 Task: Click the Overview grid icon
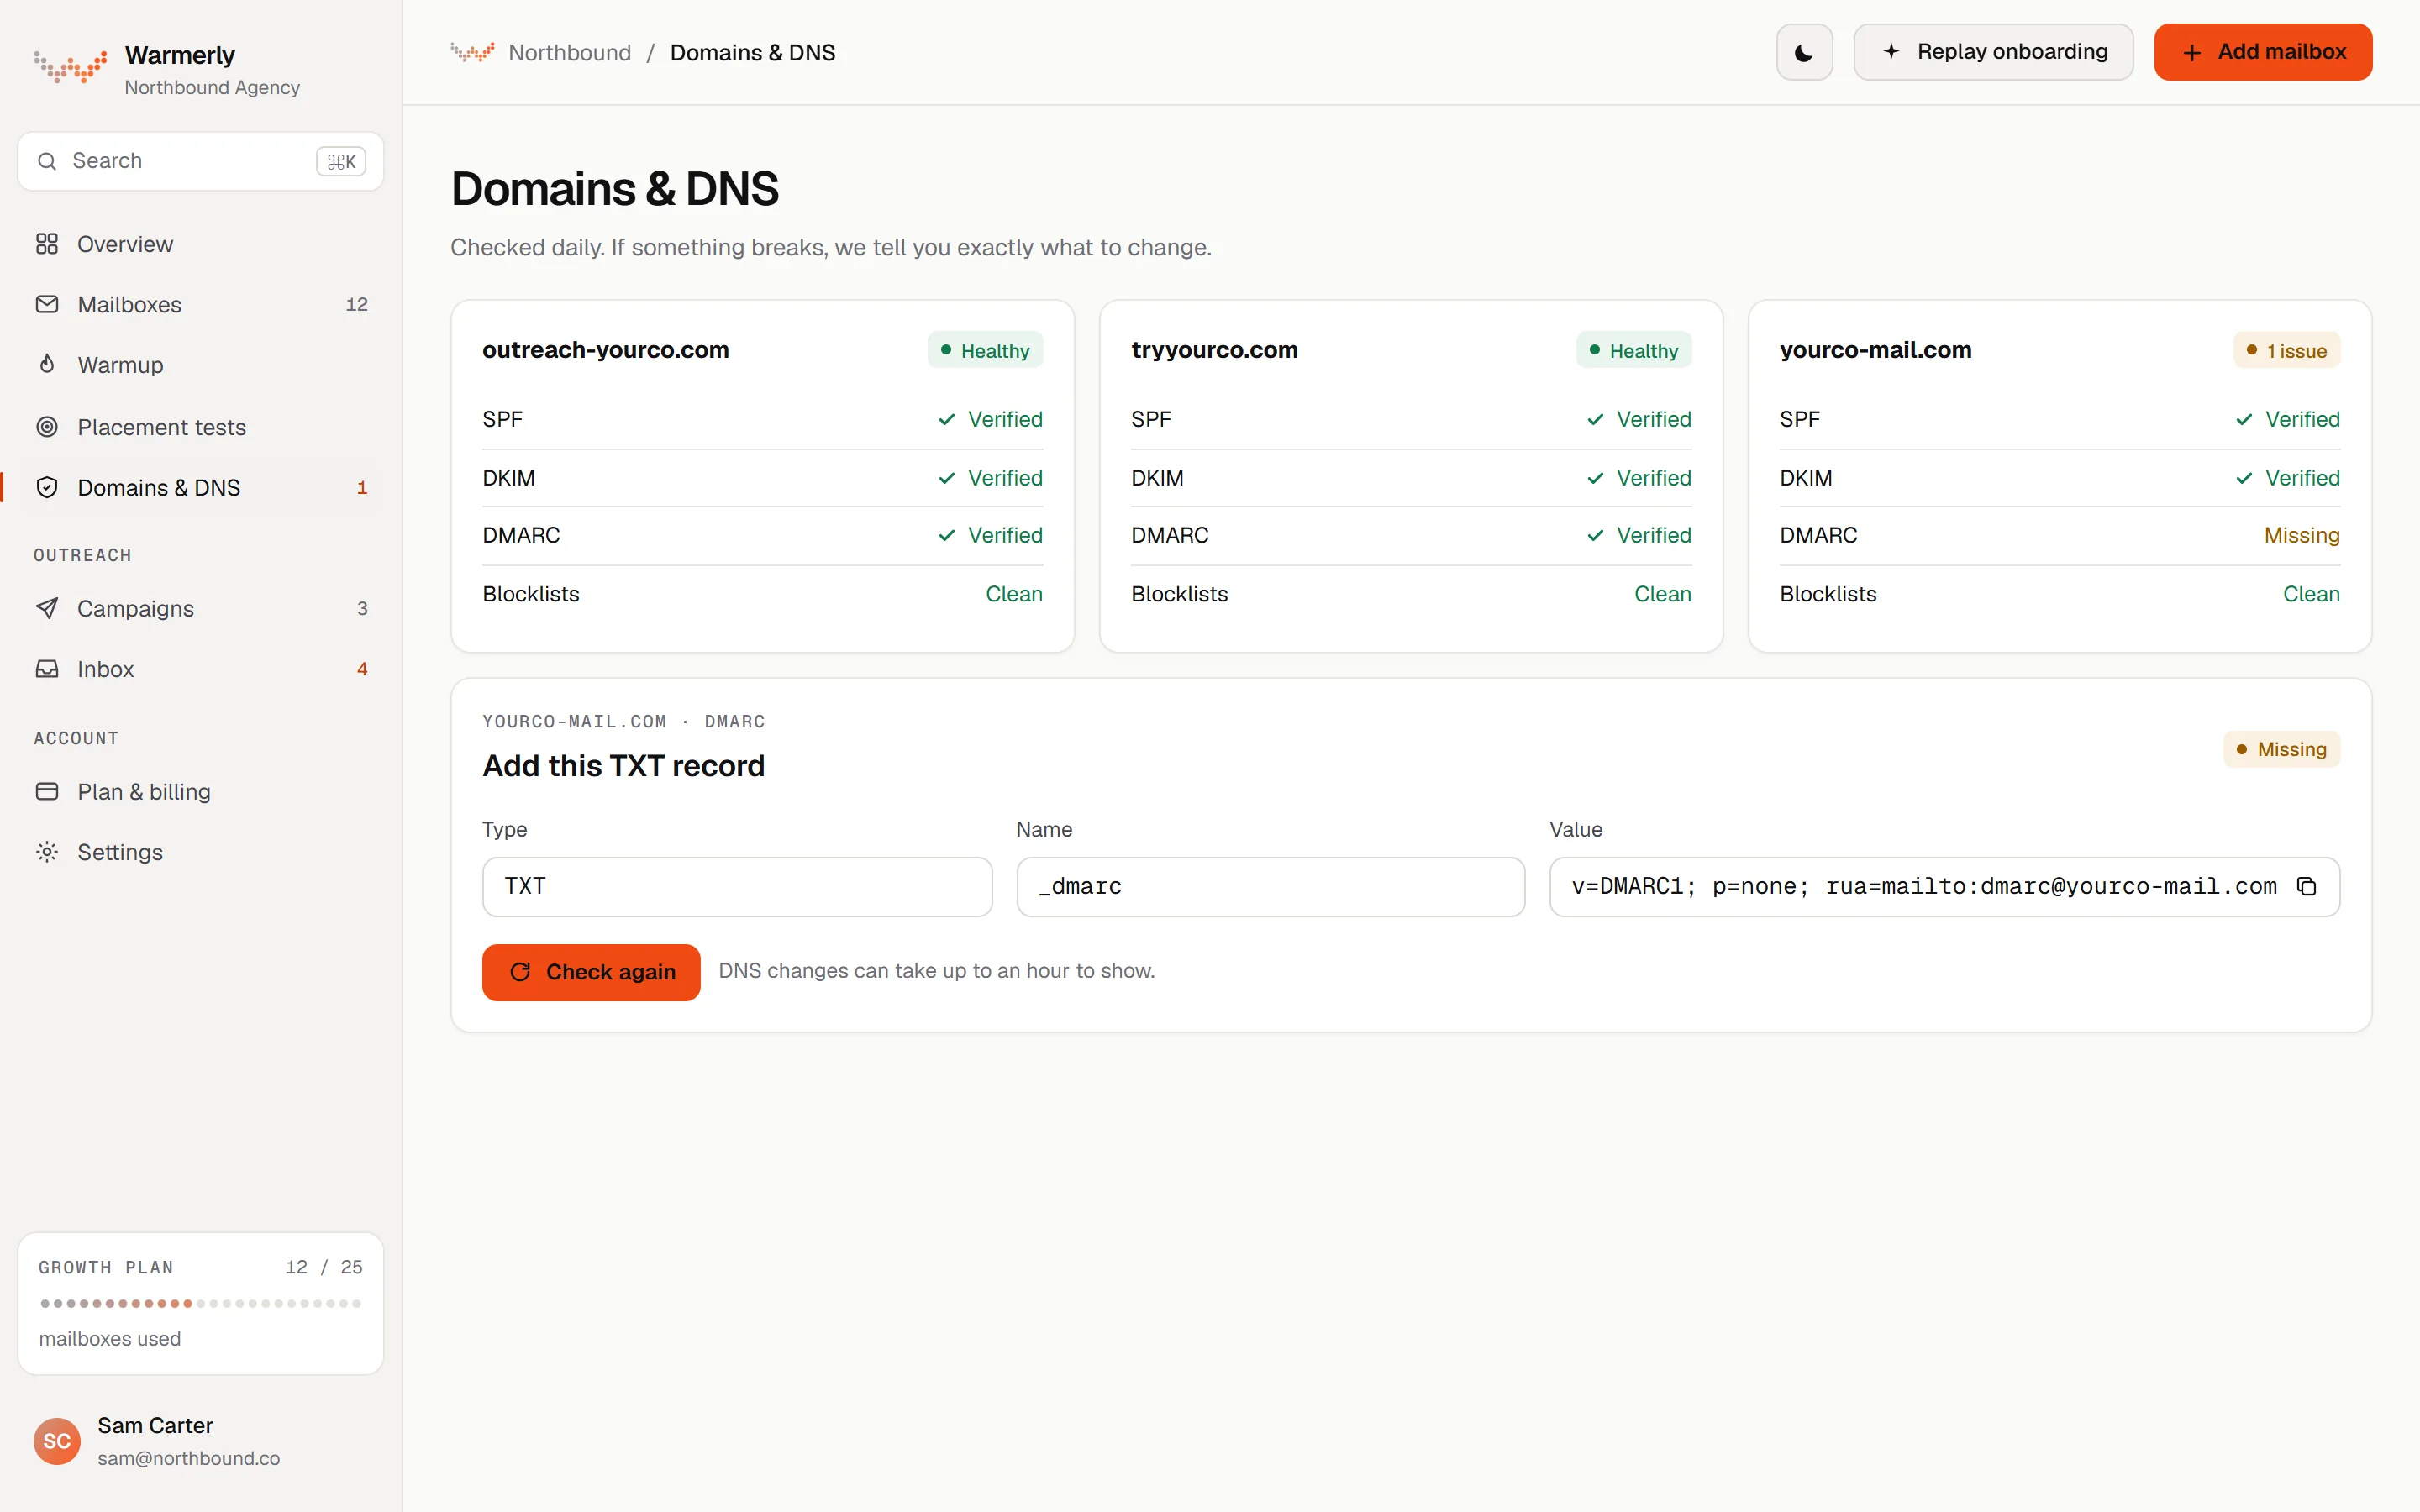(47, 244)
